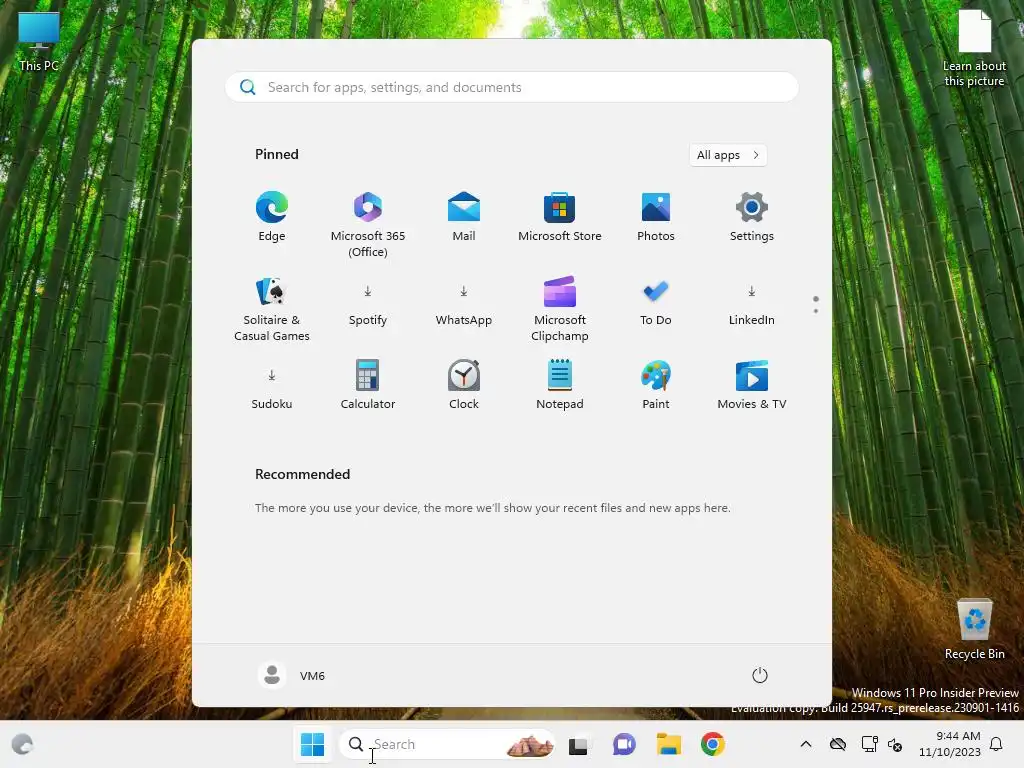1024x768 pixels.
Task: Open the Calculator app
Action: pos(368,385)
